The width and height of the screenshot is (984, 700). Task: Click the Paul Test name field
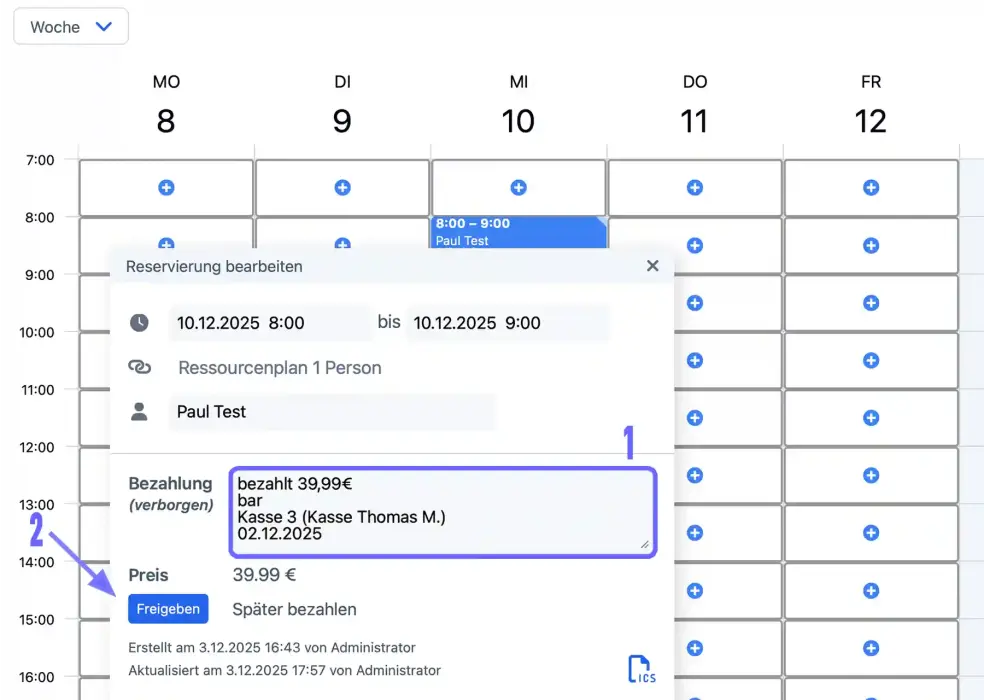330,412
